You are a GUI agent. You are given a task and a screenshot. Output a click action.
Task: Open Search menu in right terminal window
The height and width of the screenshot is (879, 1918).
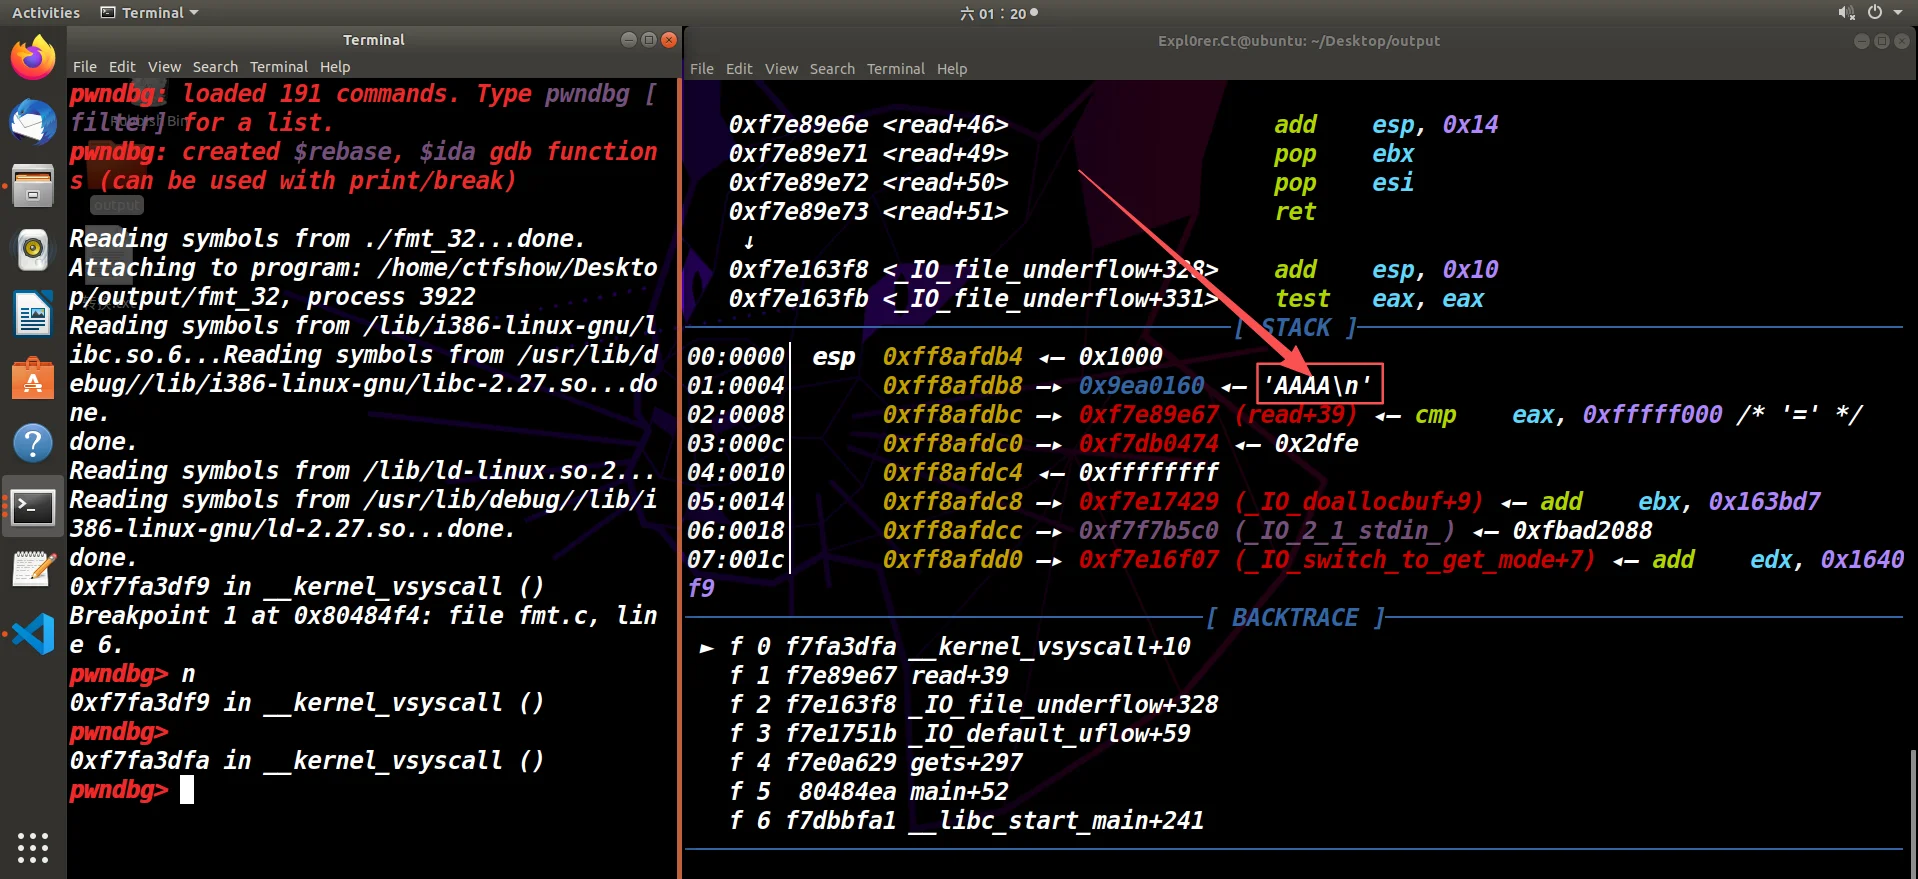(832, 69)
